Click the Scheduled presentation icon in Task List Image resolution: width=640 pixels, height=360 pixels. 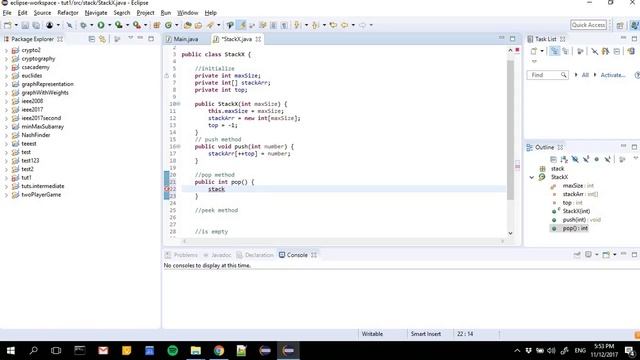coord(565,51)
